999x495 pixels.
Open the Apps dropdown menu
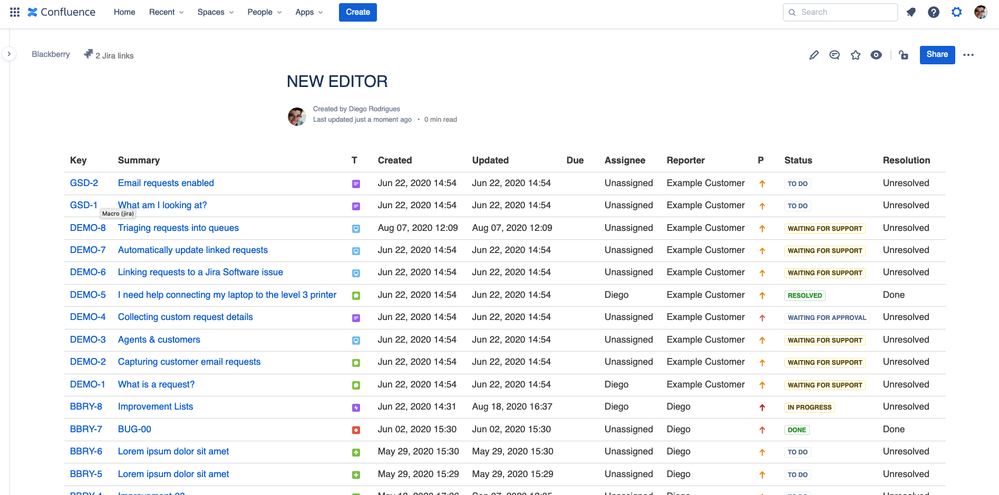pyautogui.click(x=309, y=12)
